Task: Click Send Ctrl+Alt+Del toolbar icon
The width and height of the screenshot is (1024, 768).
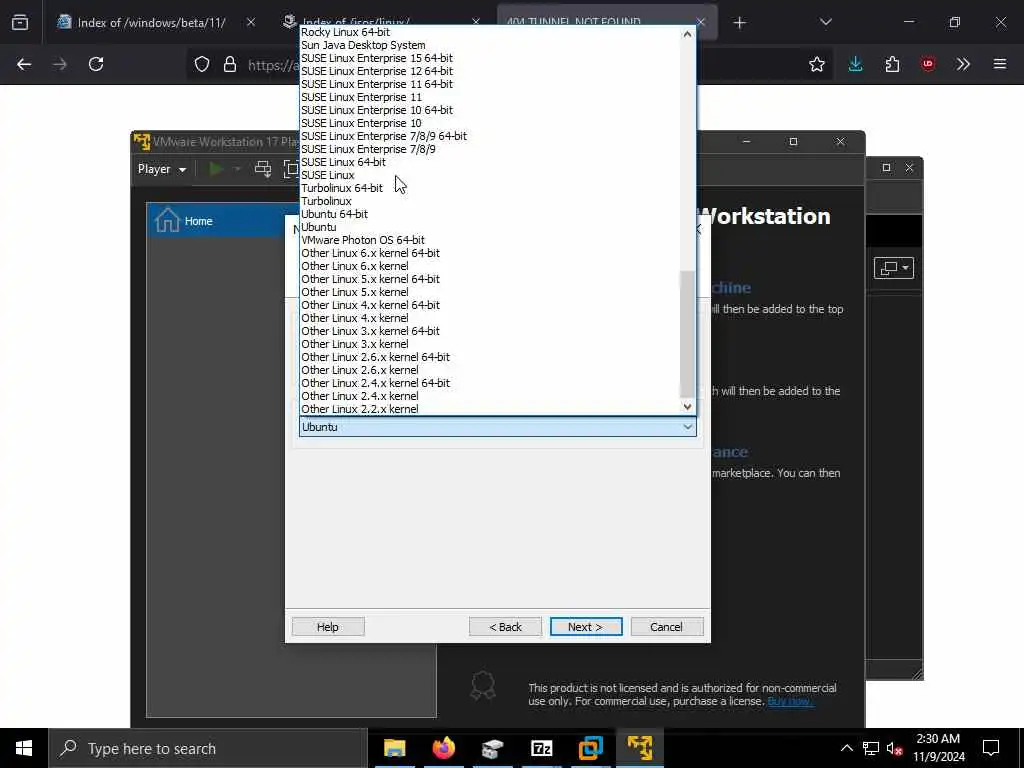Action: click(x=263, y=169)
